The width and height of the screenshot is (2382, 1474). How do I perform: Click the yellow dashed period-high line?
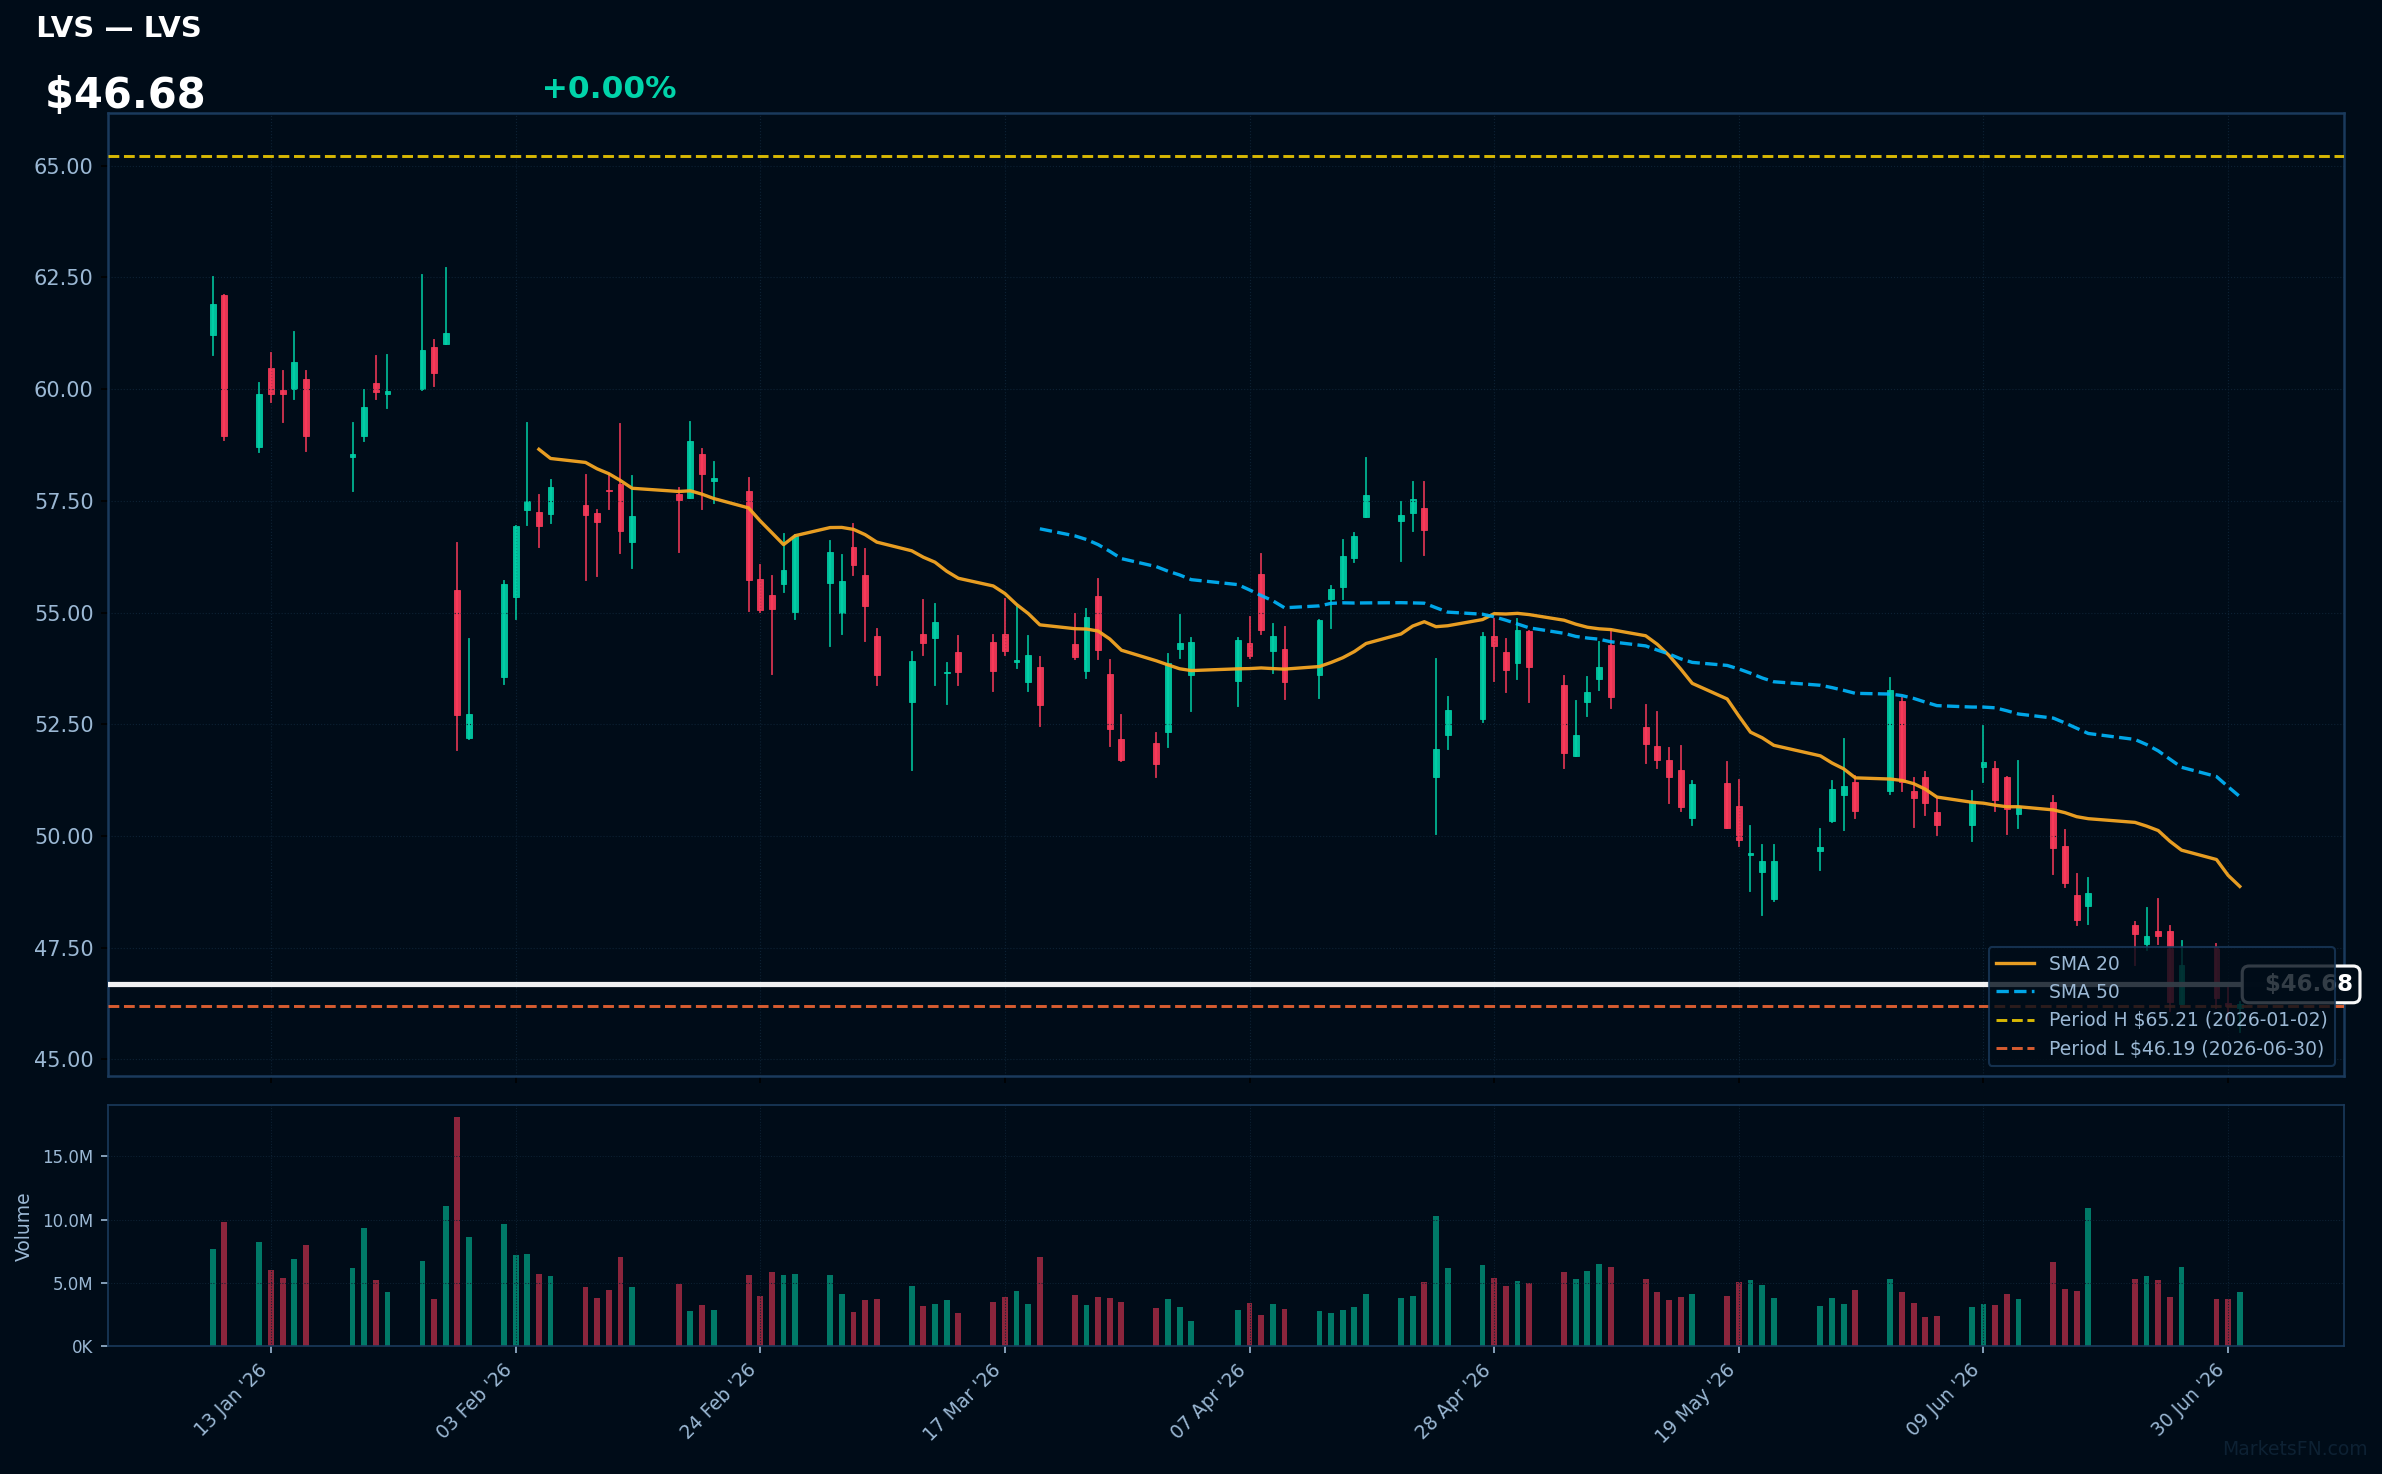point(1226,156)
